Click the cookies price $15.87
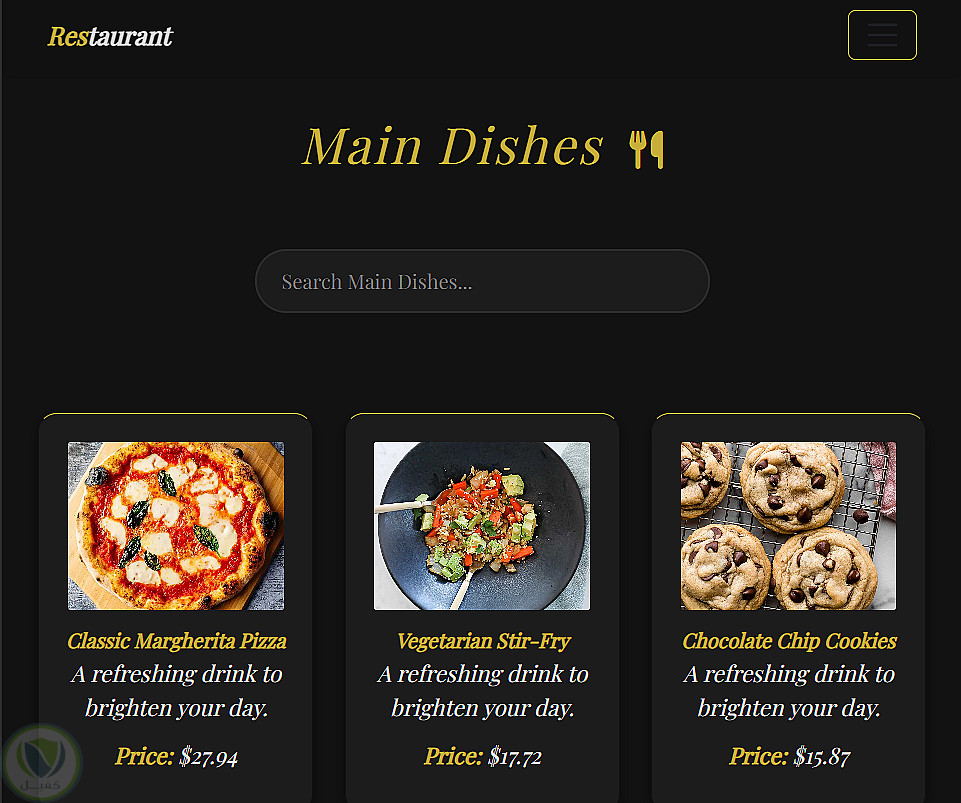This screenshot has height=803, width=961. pyautogui.click(x=822, y=757)
